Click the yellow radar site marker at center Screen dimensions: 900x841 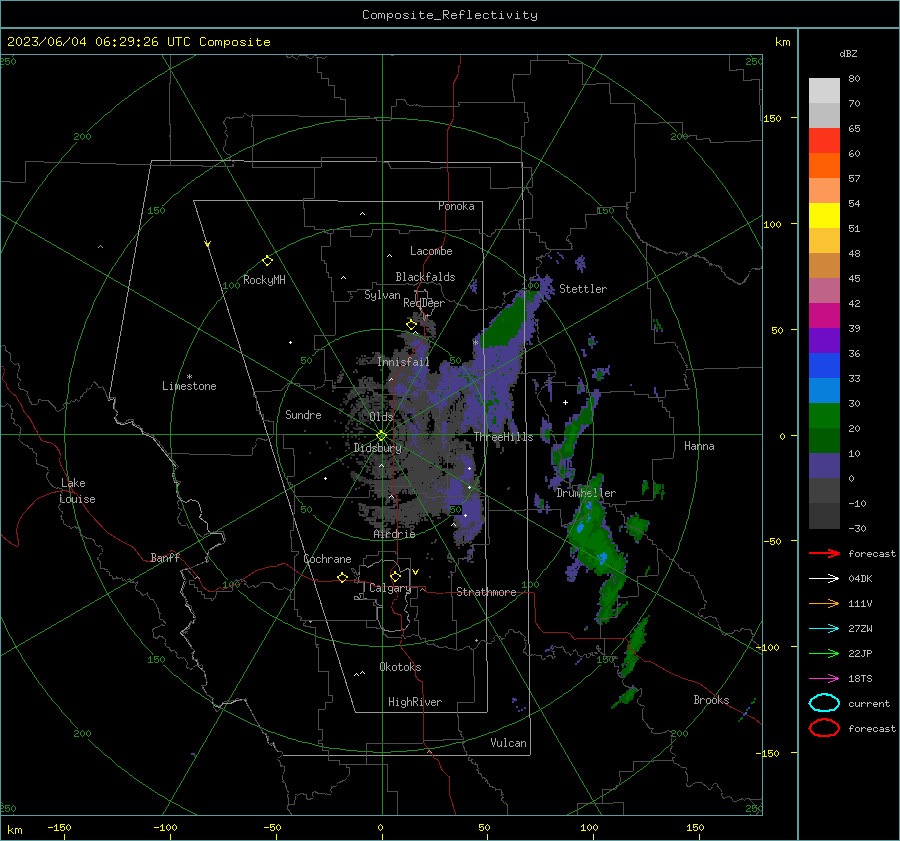click(381, 436)
